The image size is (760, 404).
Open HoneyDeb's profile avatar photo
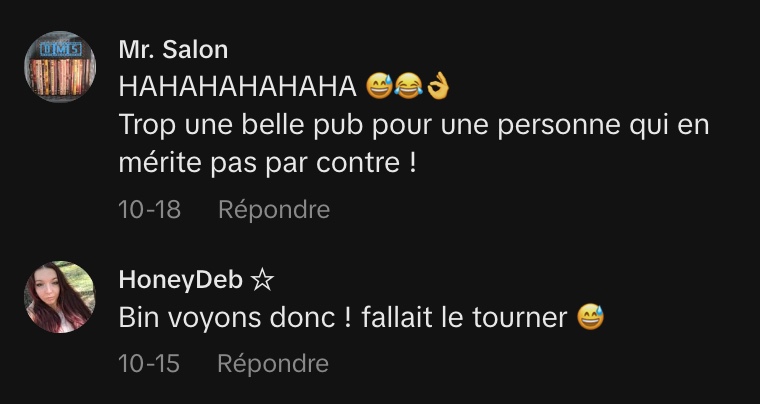coord(60,297)
